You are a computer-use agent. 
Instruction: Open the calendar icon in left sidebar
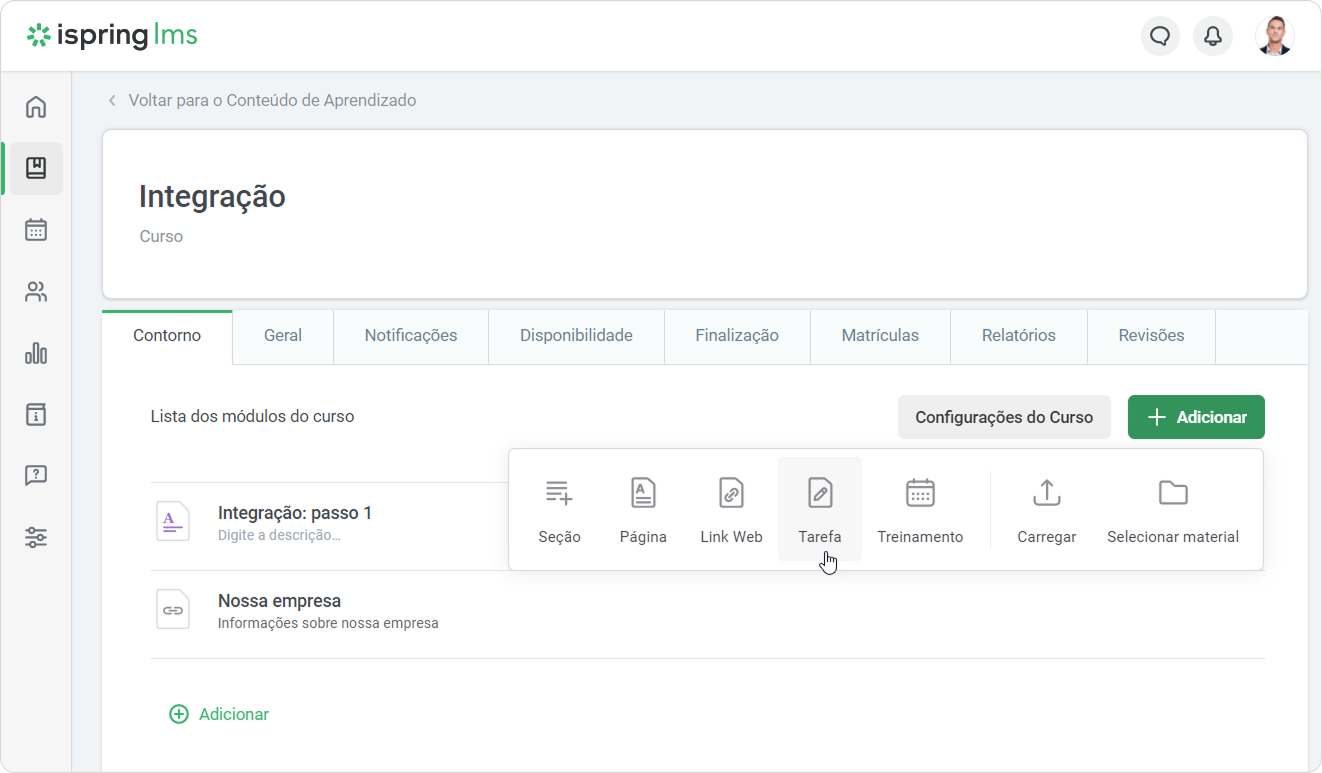coord(36,230)
